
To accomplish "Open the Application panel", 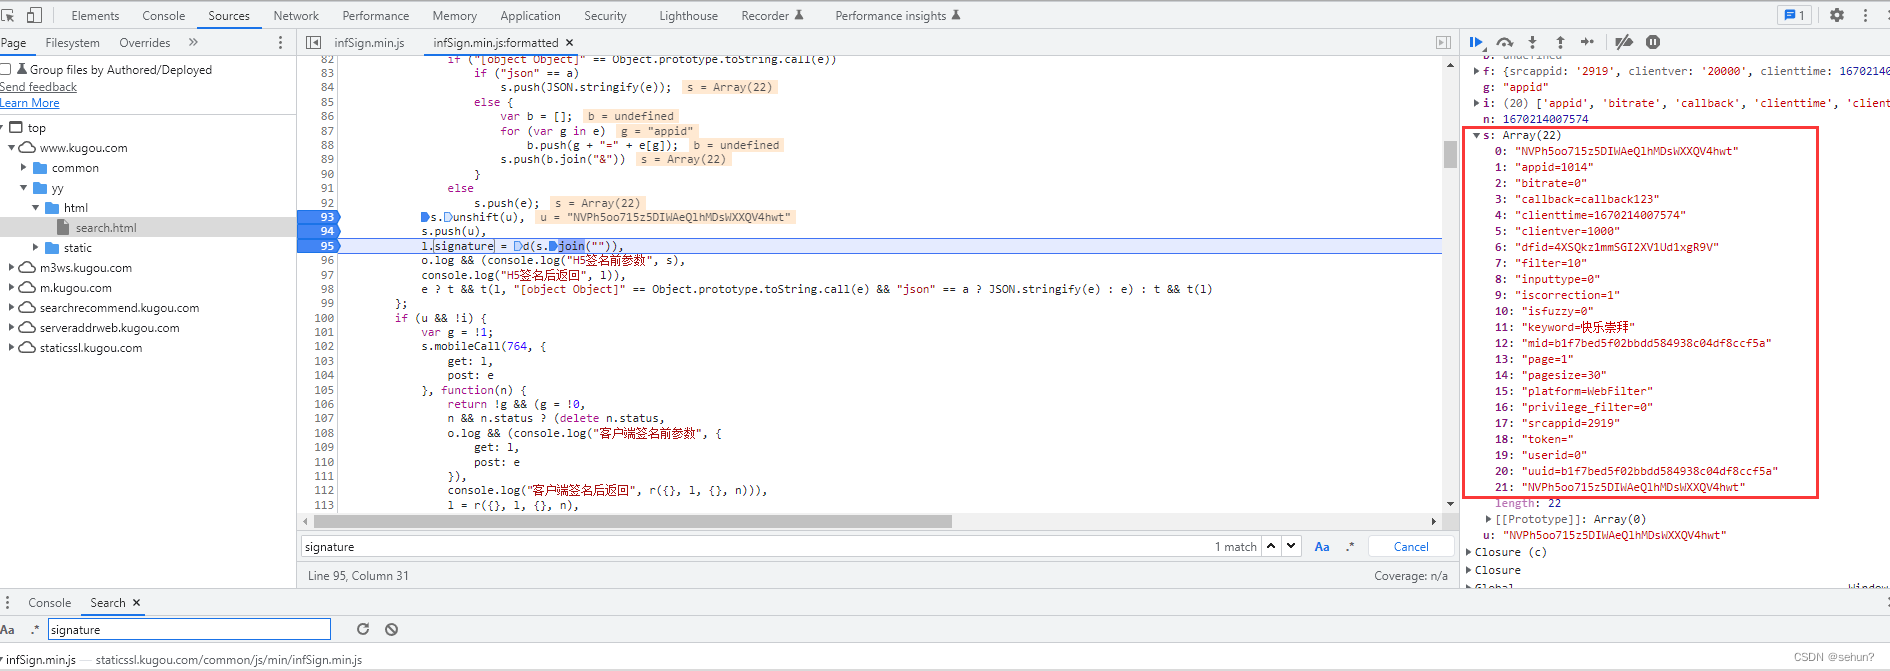I will click(x=530, y=15).
